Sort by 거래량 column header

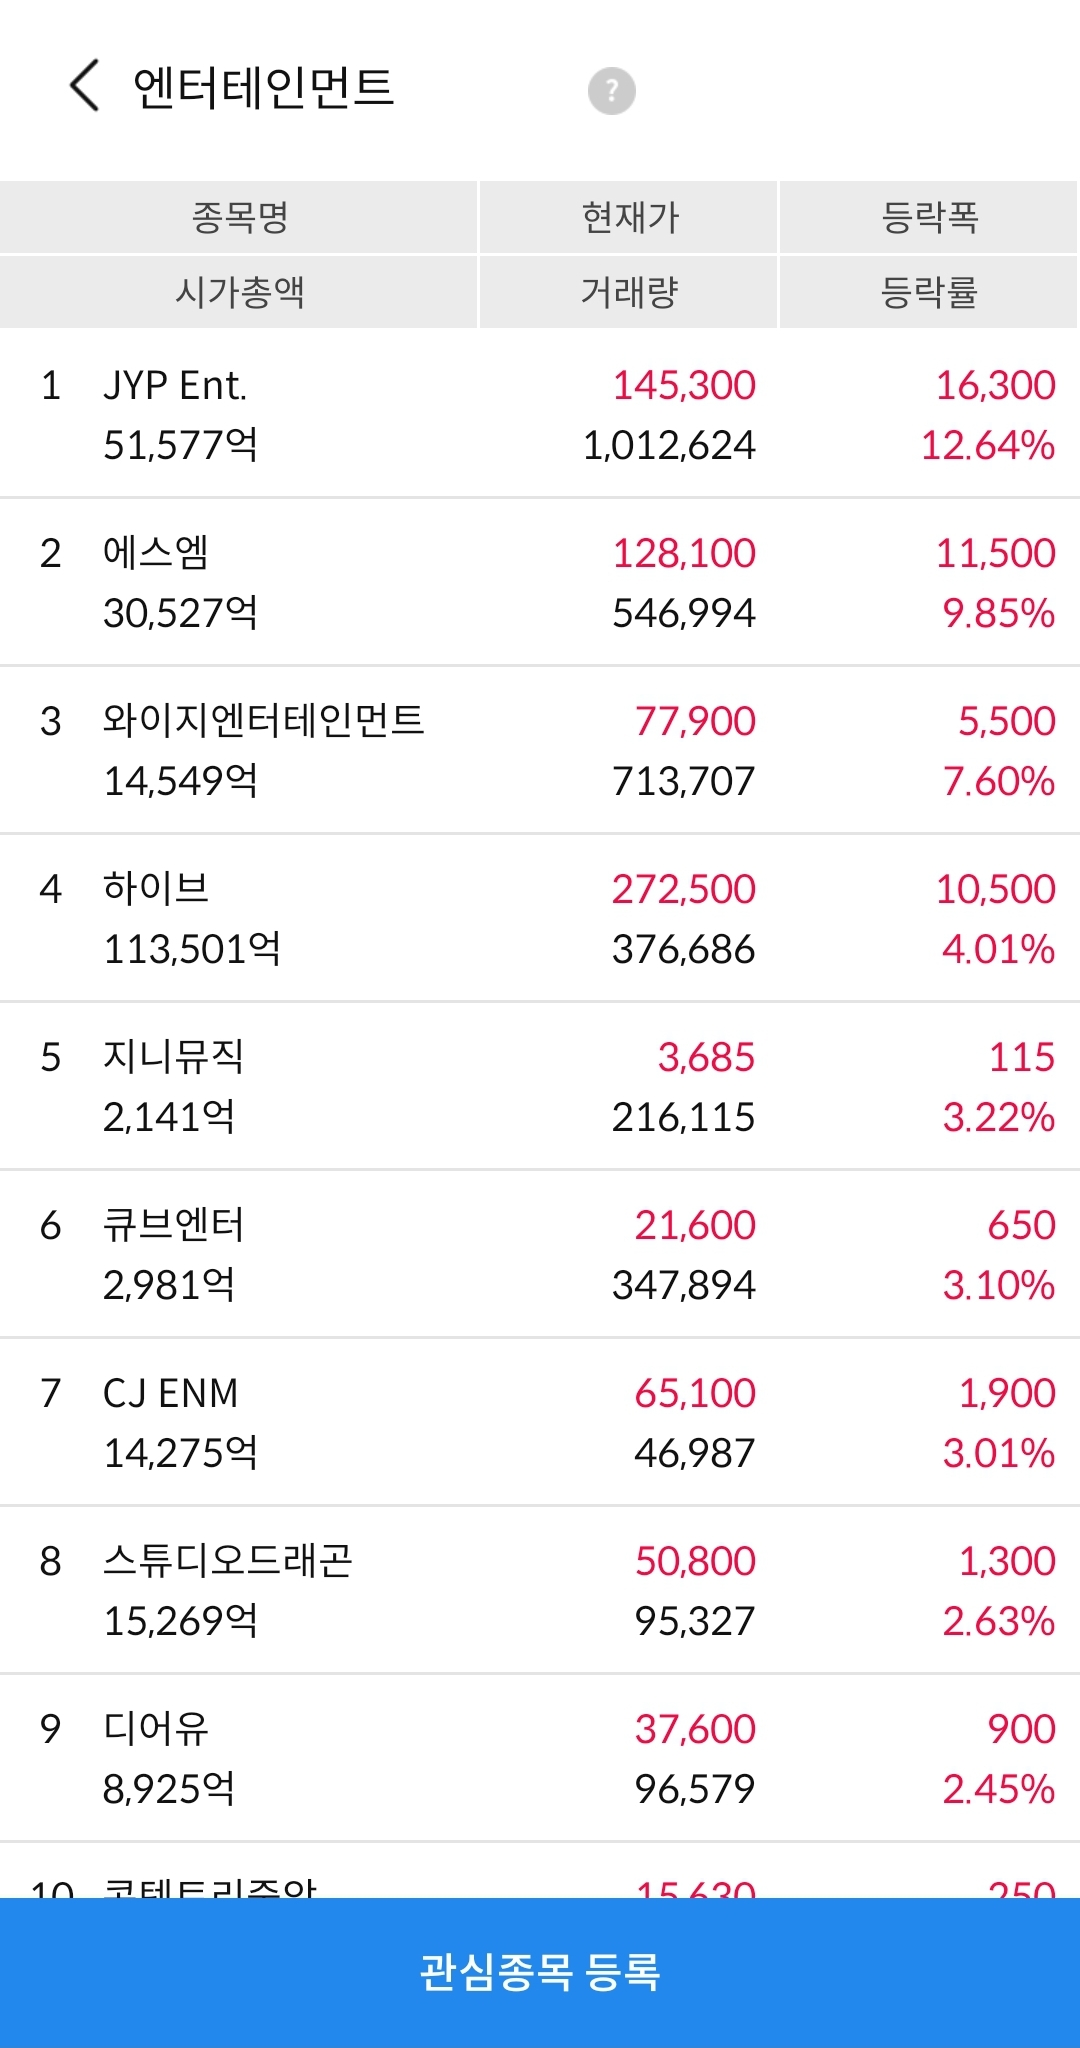[629, 292]
